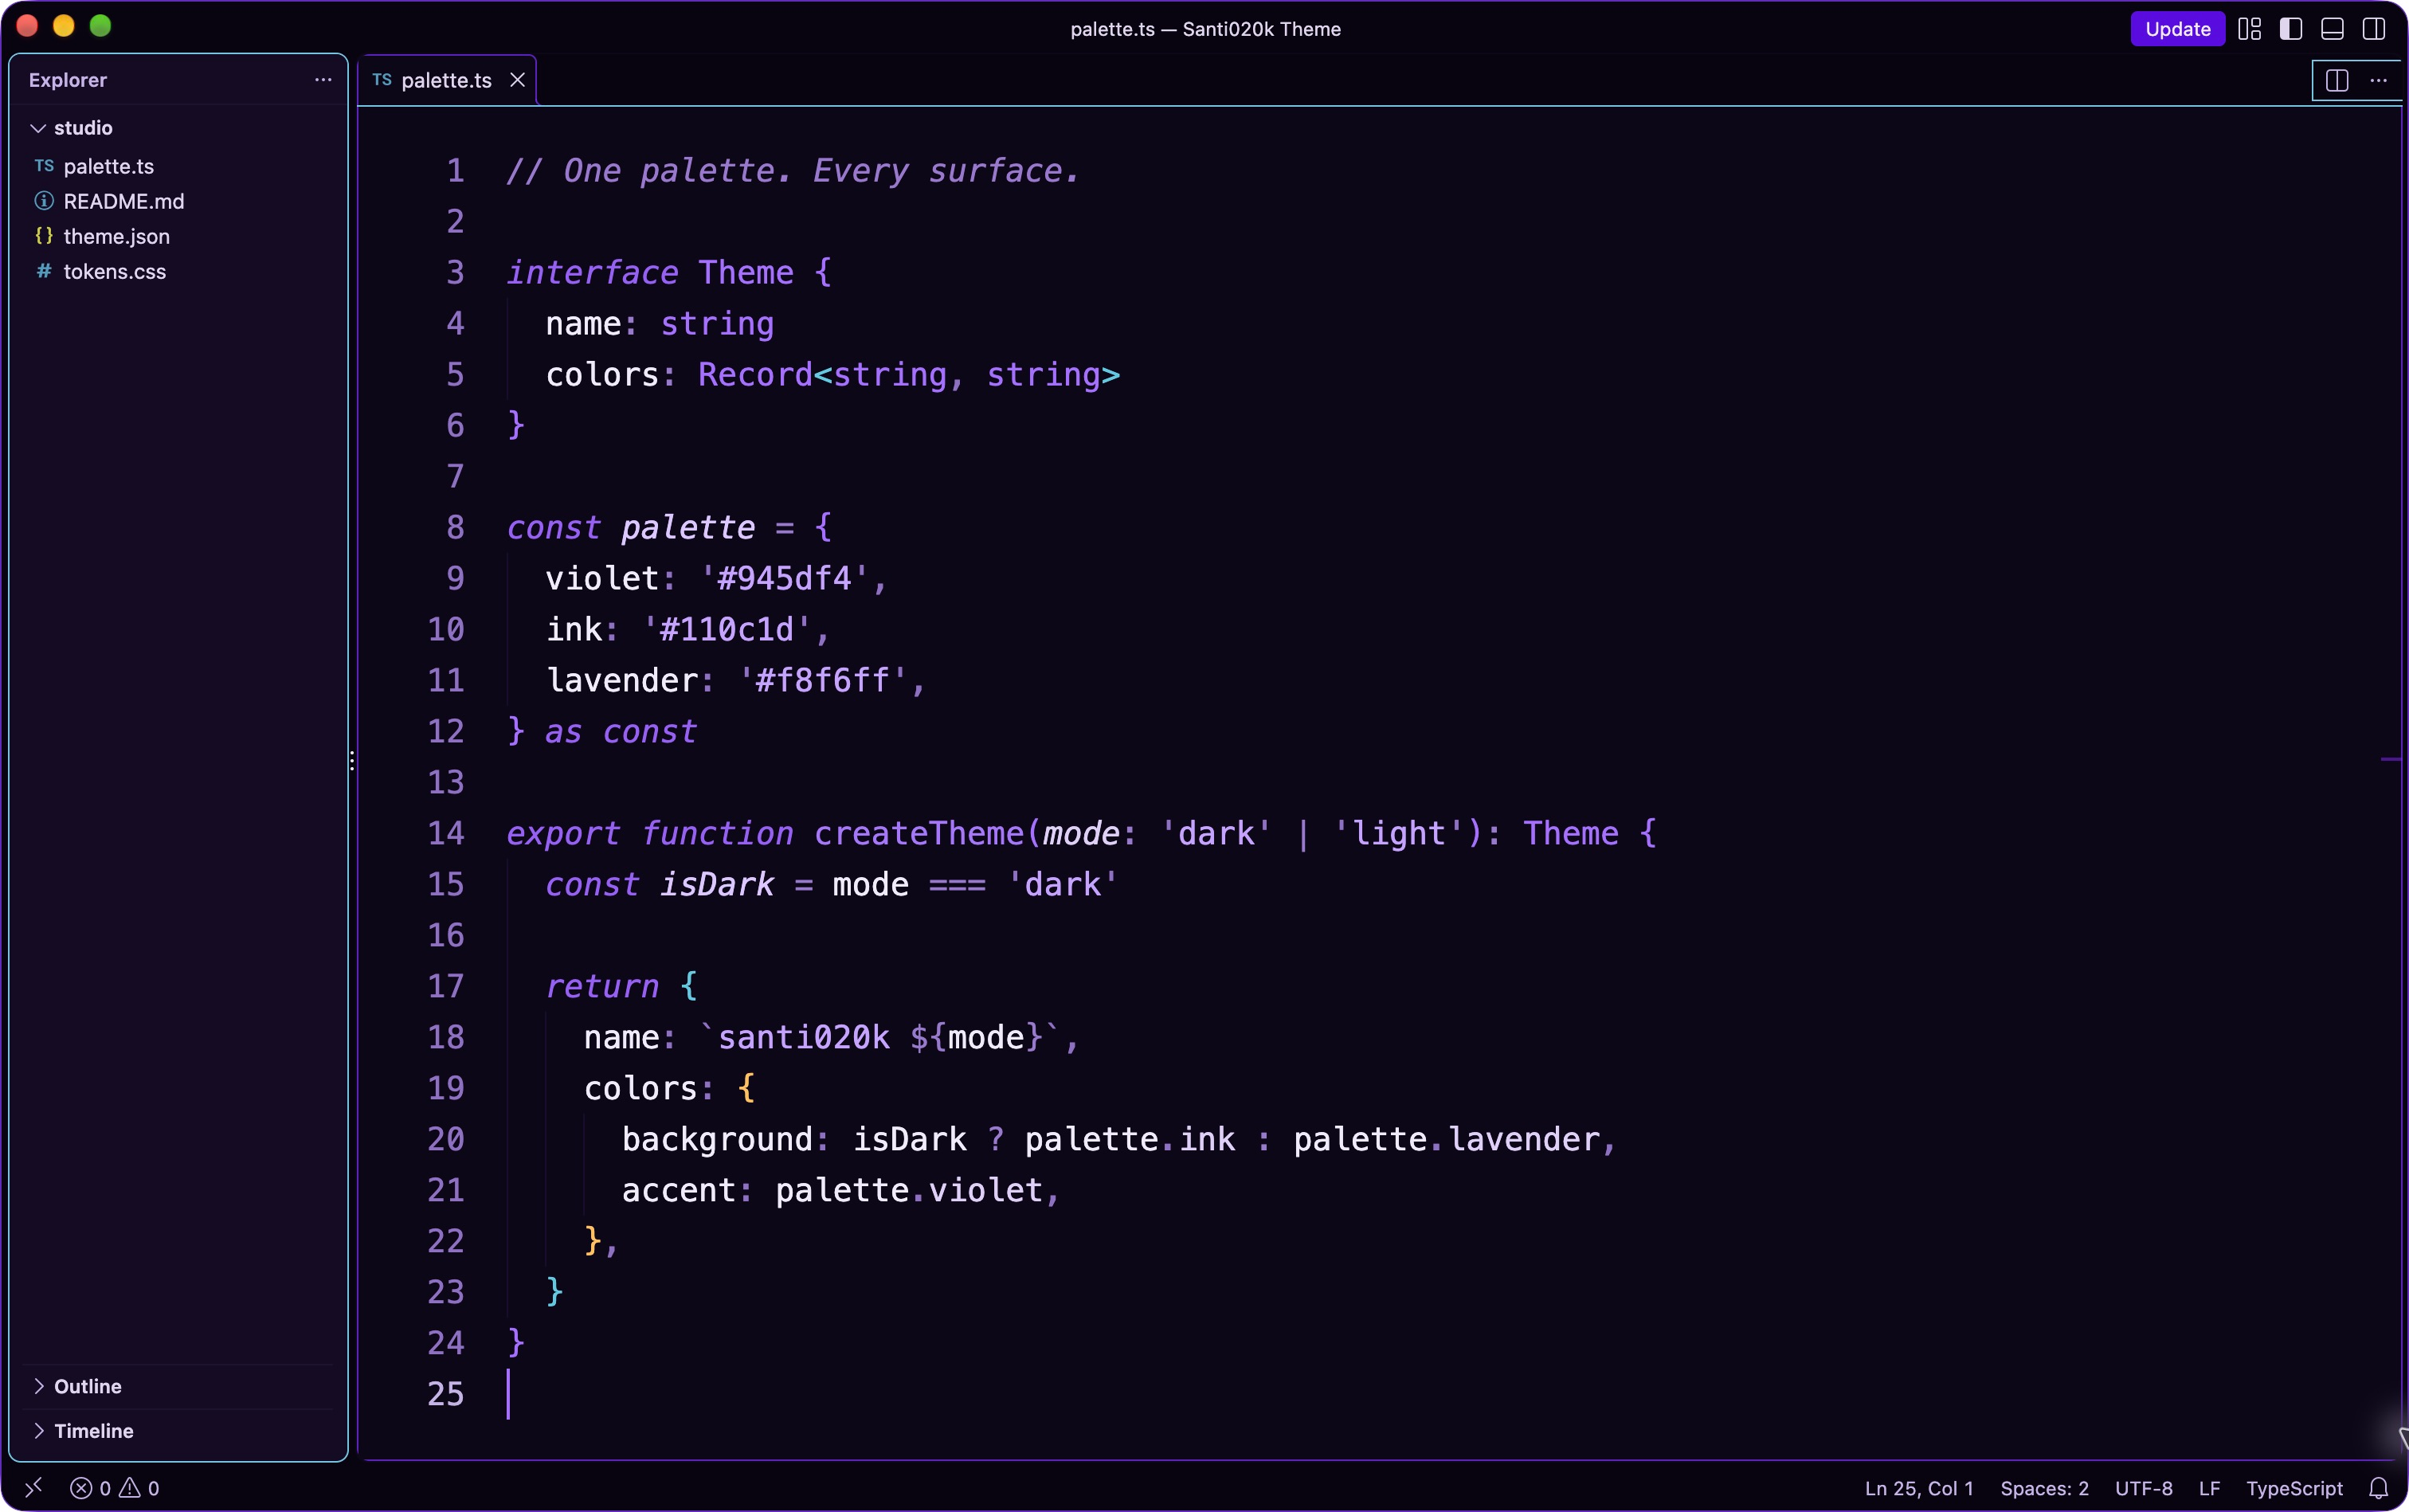The image size is (2409, 1512).
Task: Click the hash icon beside tokens.css
Action: pyautogui.click(x=44, y=271)
